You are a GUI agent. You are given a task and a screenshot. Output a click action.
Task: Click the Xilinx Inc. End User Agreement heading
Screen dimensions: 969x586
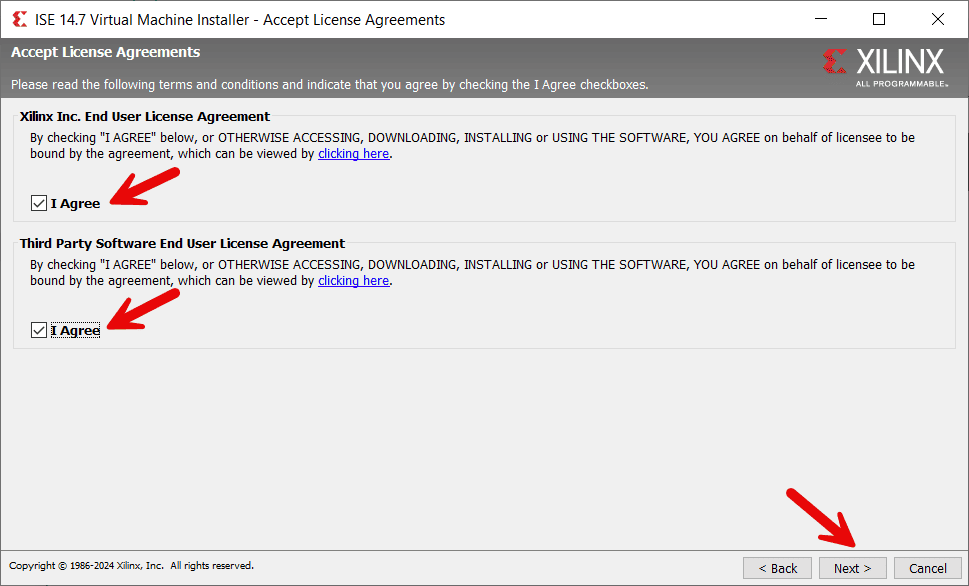click(147, 116)
